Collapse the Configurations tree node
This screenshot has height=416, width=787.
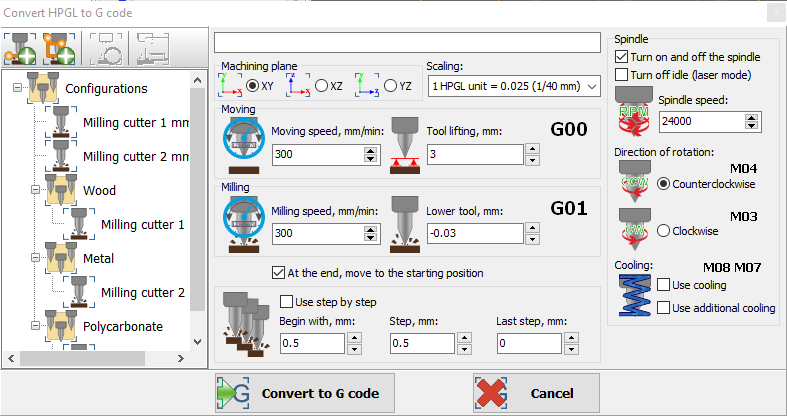(x=18, y=88)
